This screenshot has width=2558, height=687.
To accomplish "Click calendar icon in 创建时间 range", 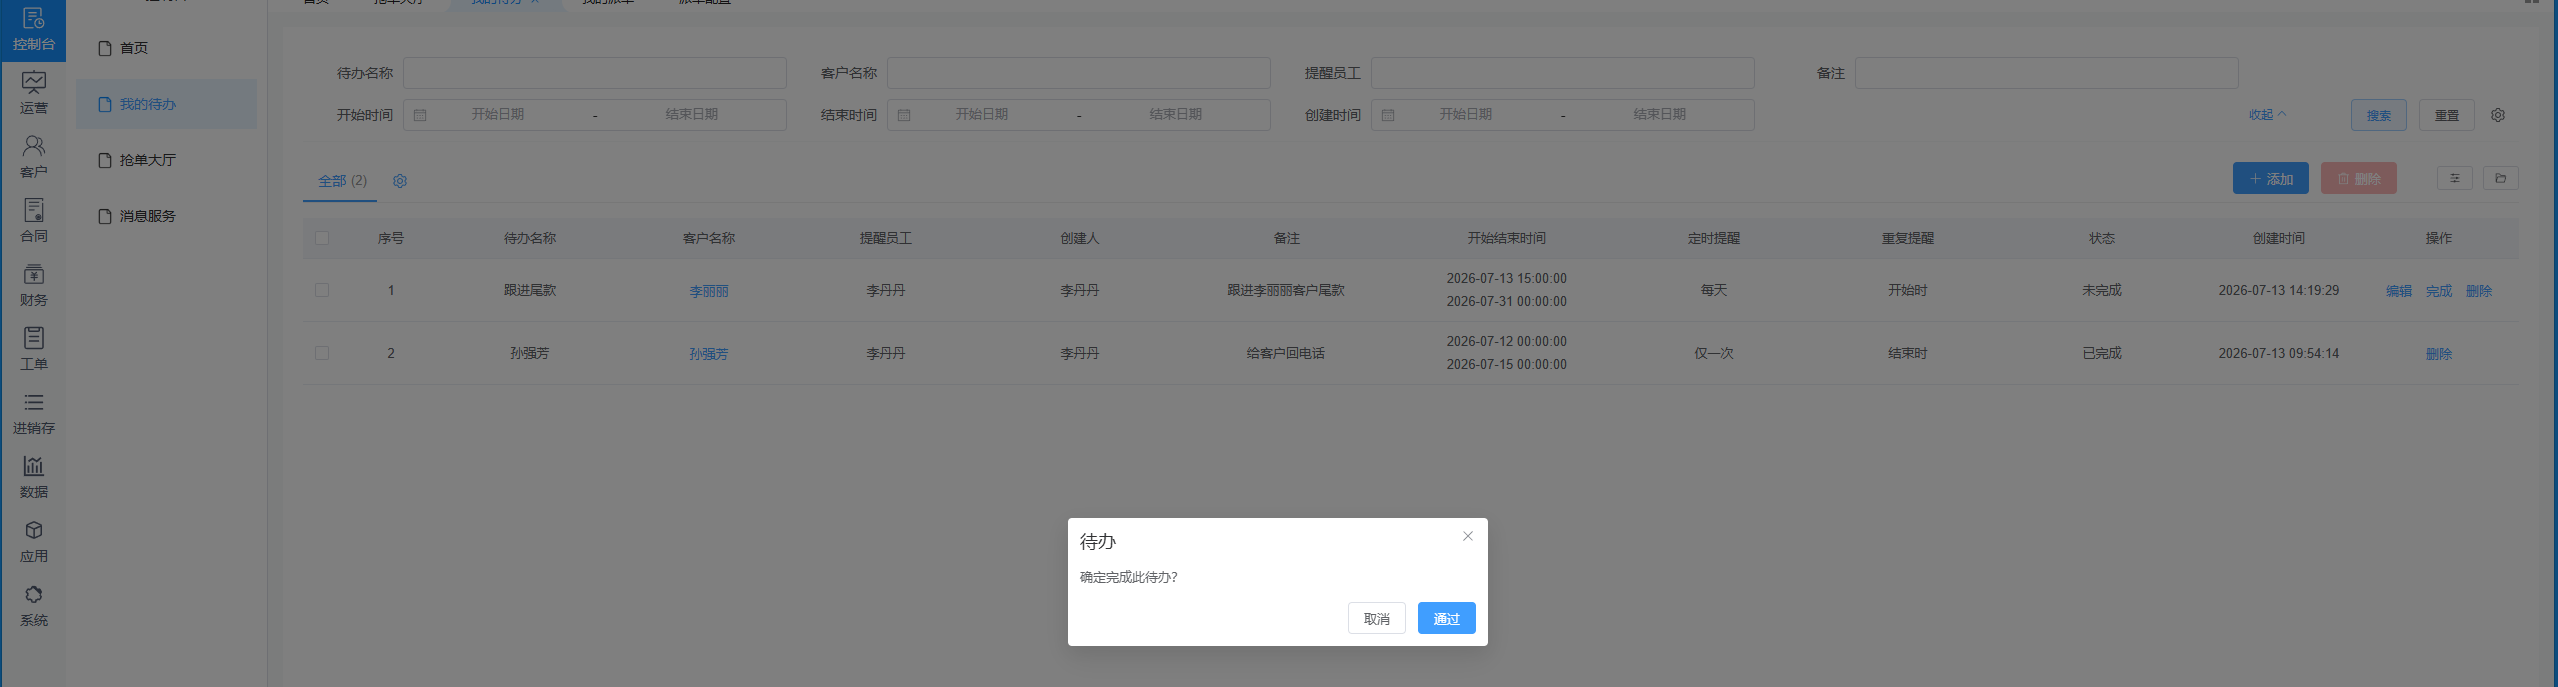I will (1388, 115).
